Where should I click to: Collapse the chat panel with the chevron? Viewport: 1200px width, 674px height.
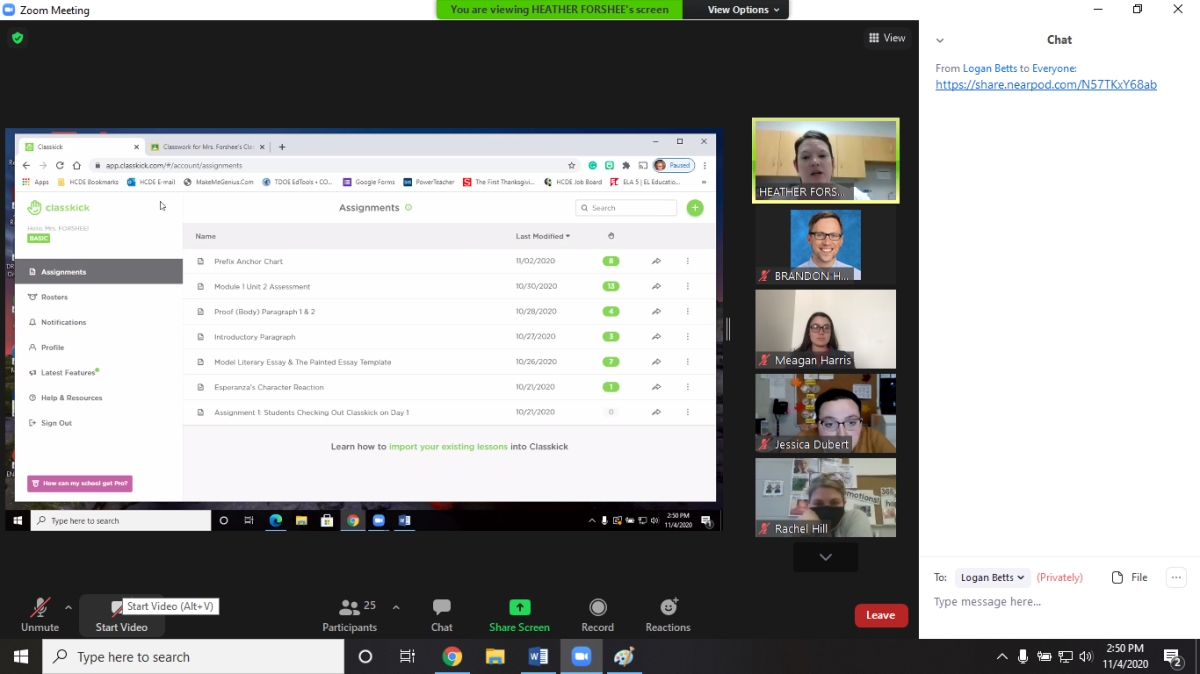[x=940, y=40]
